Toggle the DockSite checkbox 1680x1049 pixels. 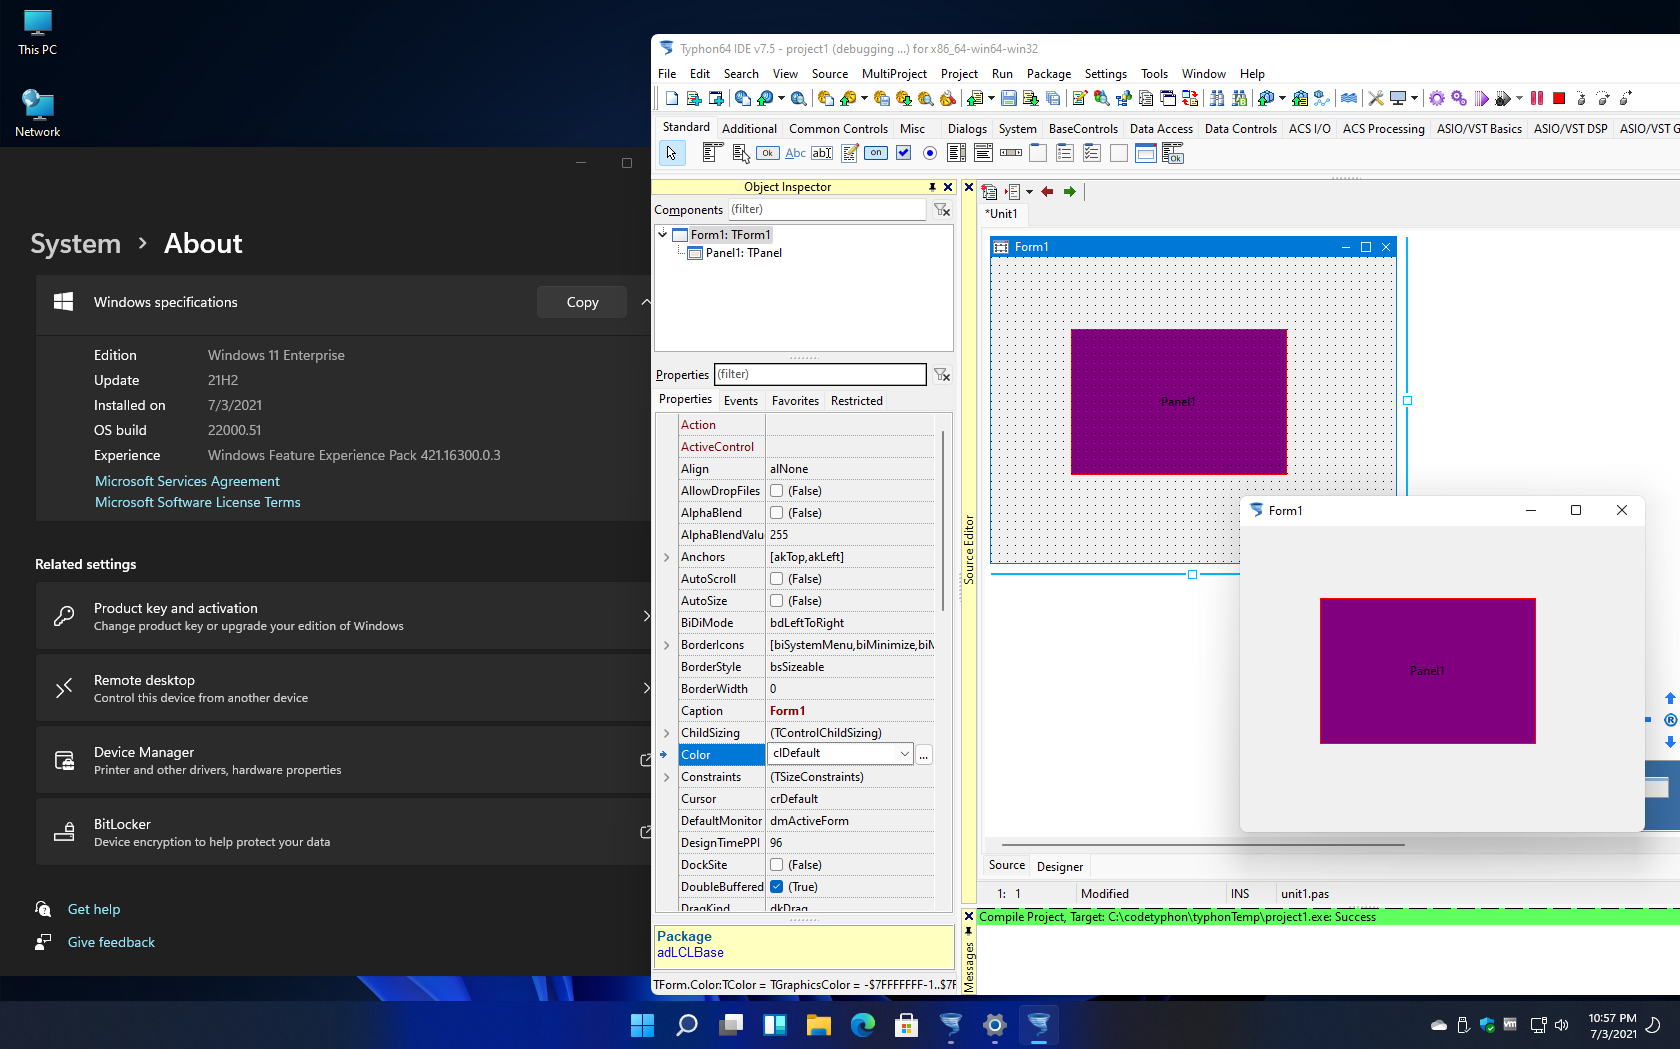[777, 865]
